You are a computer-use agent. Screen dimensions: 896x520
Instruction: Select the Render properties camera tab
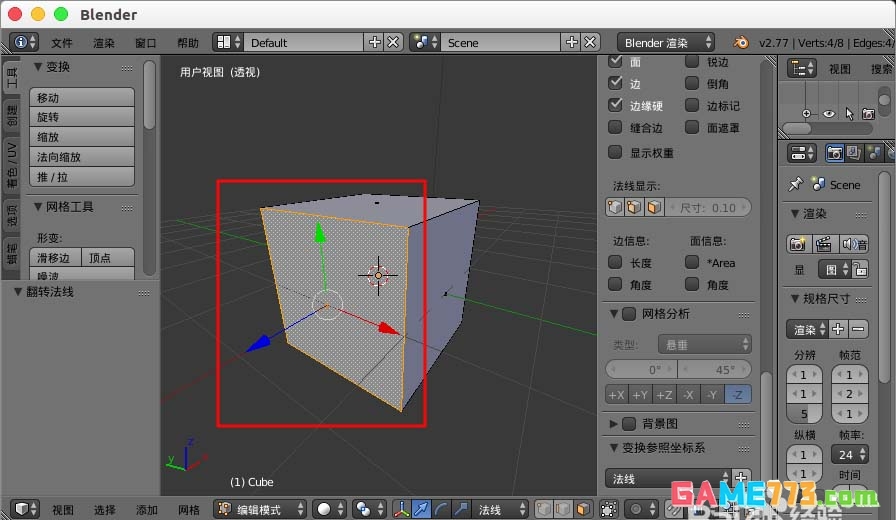point(834,153)
